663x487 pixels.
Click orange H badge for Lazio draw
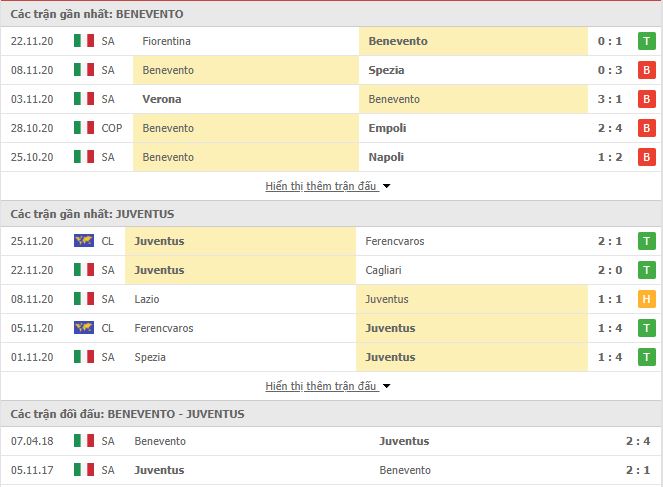[x=647, y=299]
